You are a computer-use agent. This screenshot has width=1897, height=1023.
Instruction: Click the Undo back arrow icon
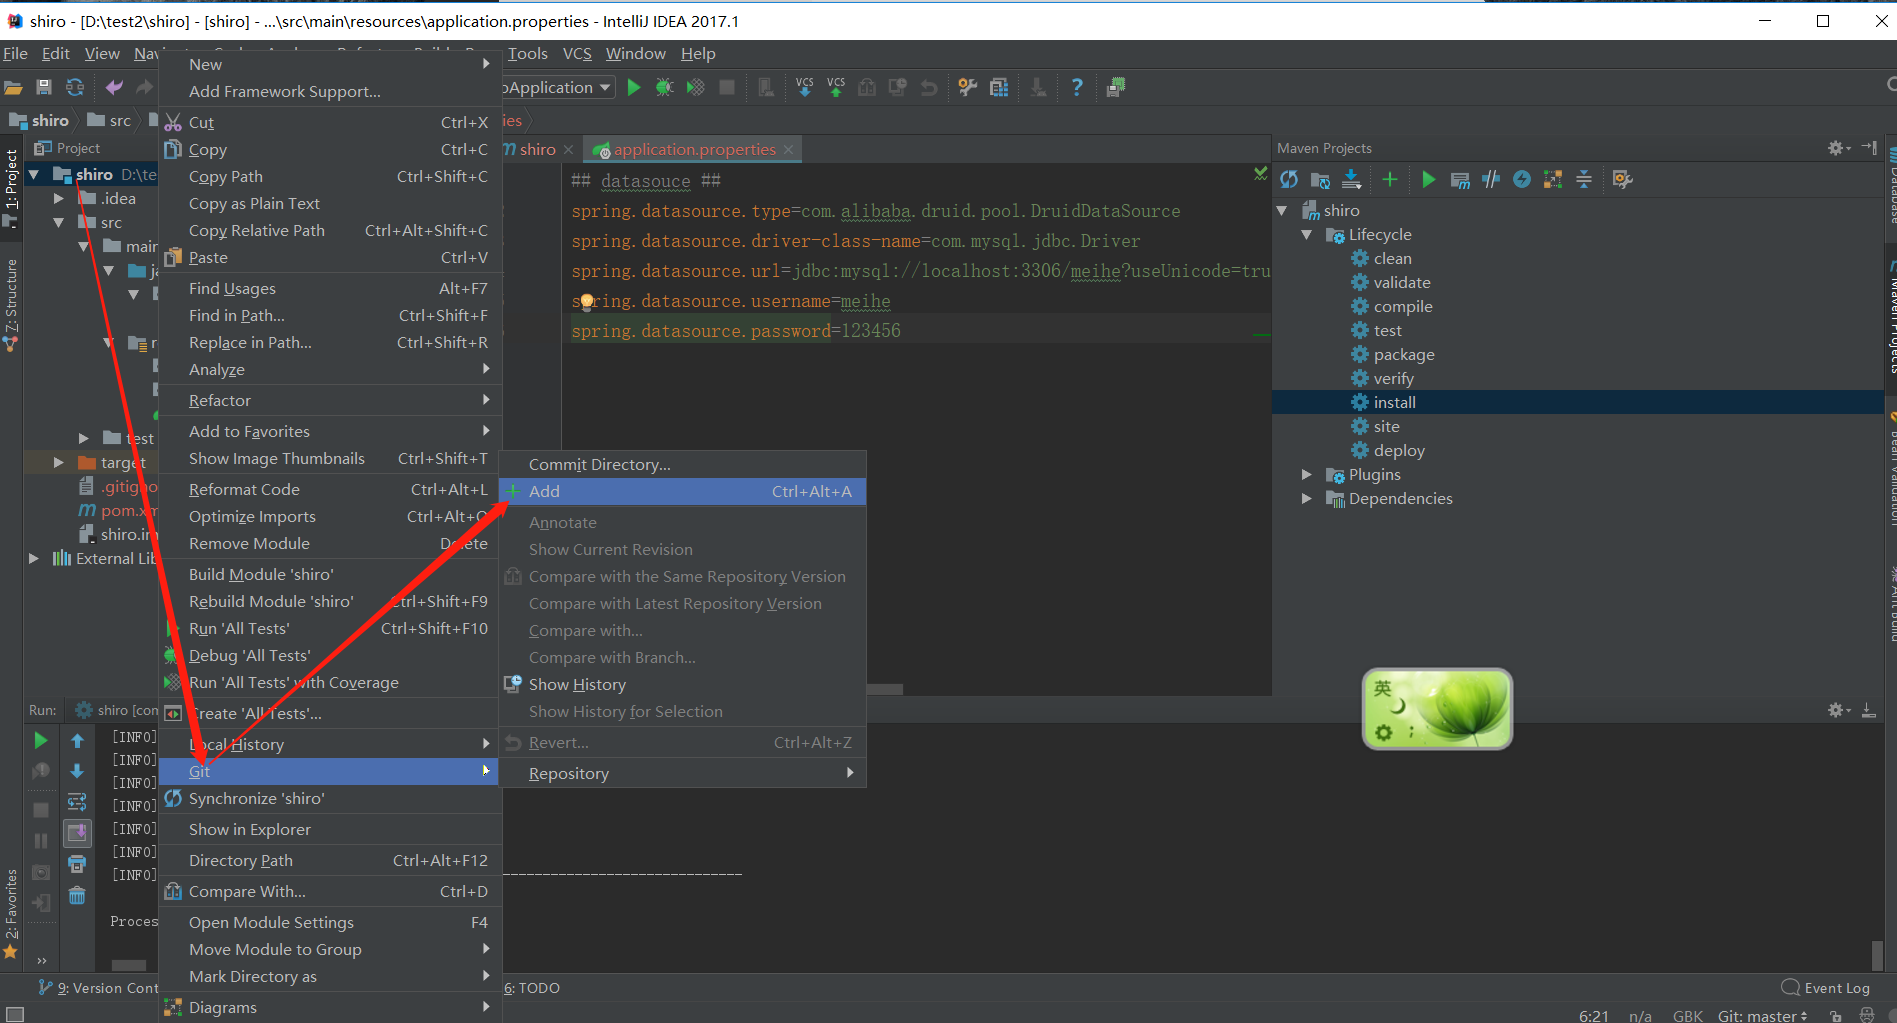point(114,88)
